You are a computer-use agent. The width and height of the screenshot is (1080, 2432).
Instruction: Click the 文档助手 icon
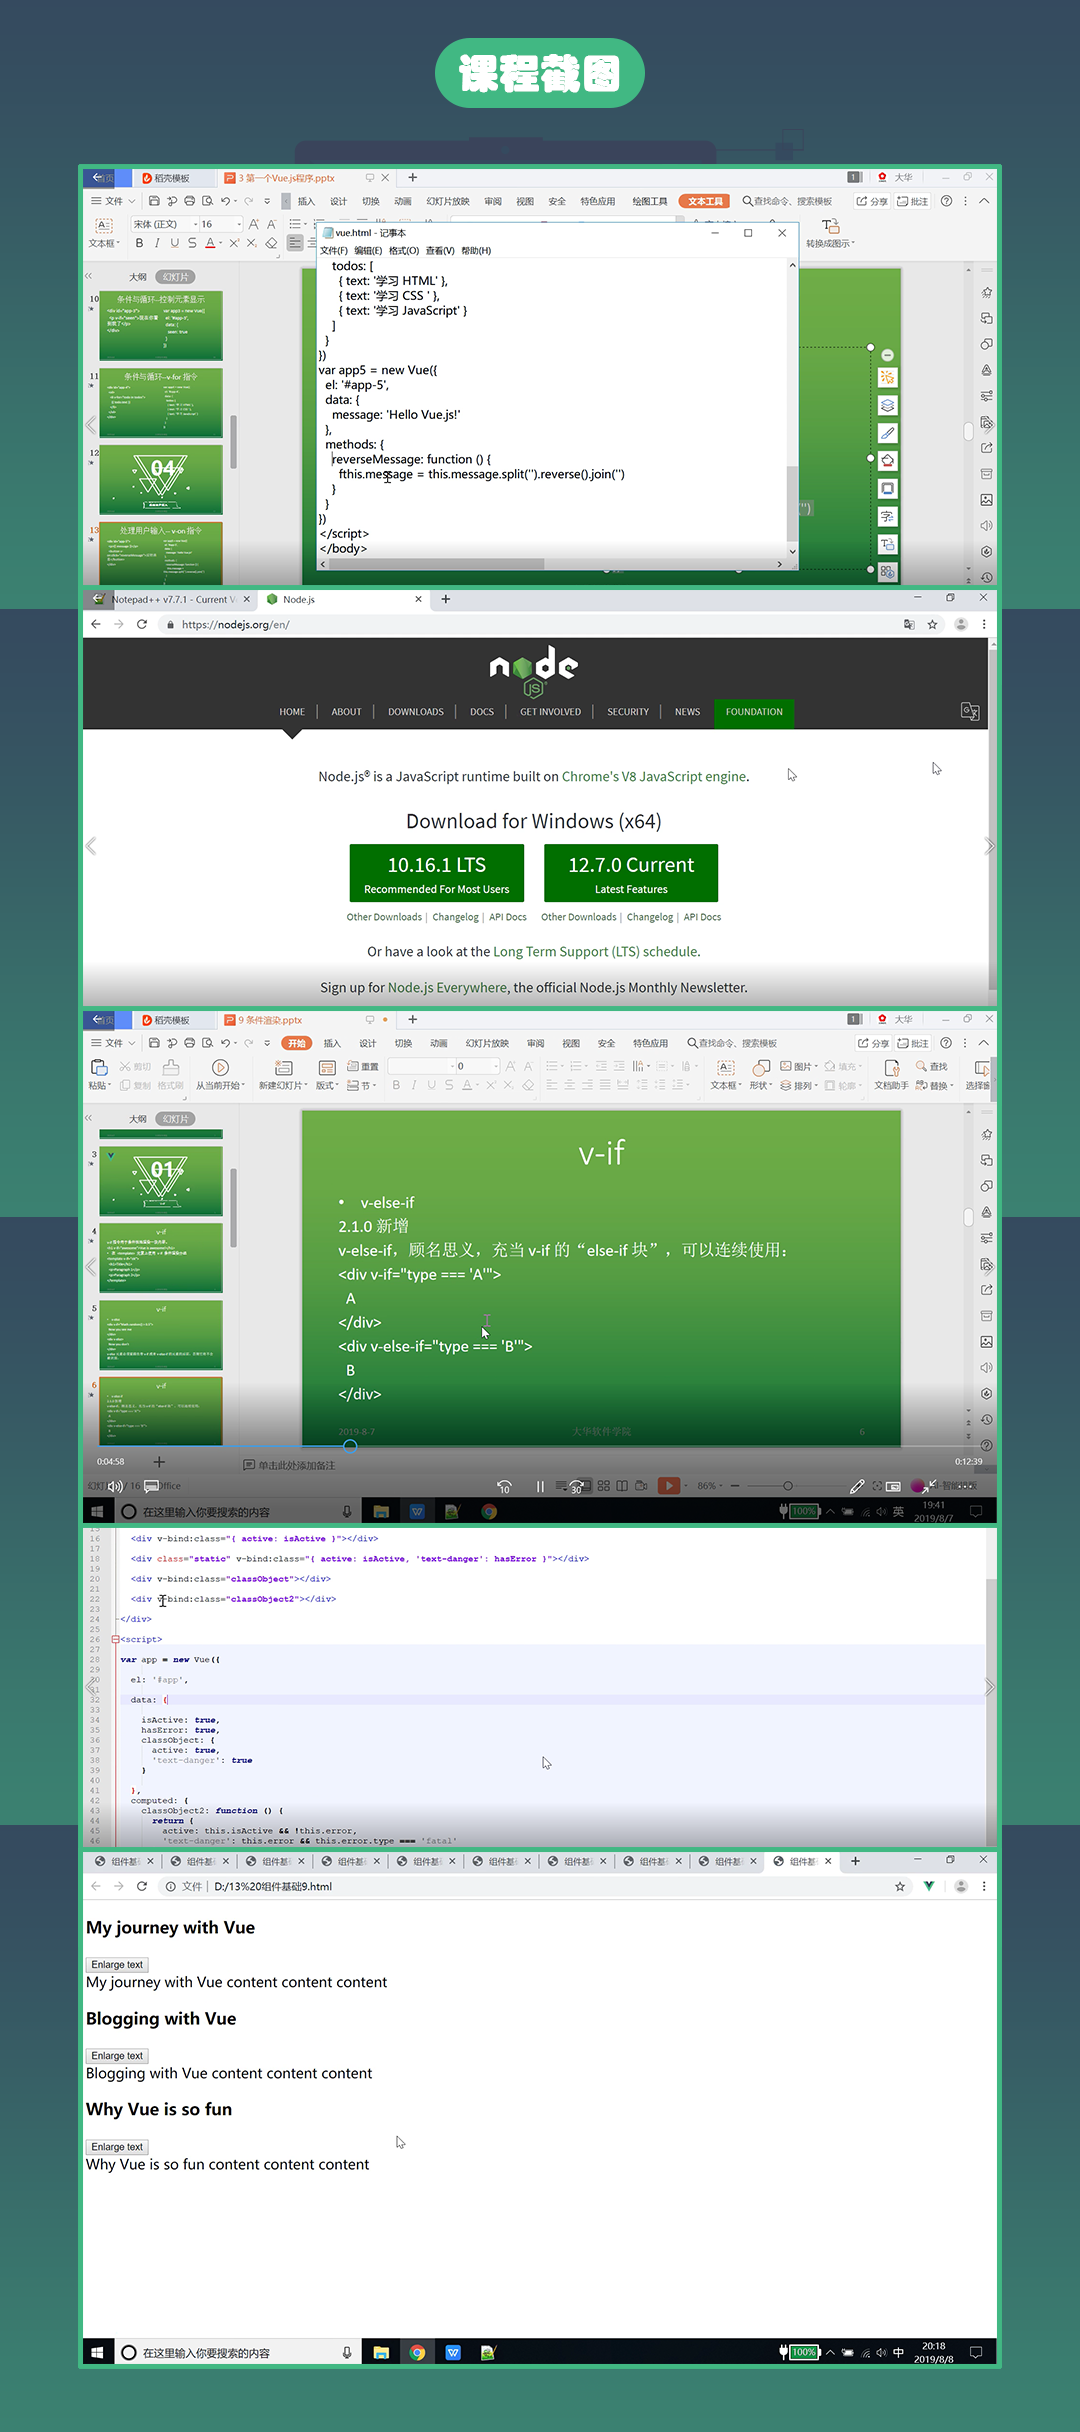tap(892, 1075)
